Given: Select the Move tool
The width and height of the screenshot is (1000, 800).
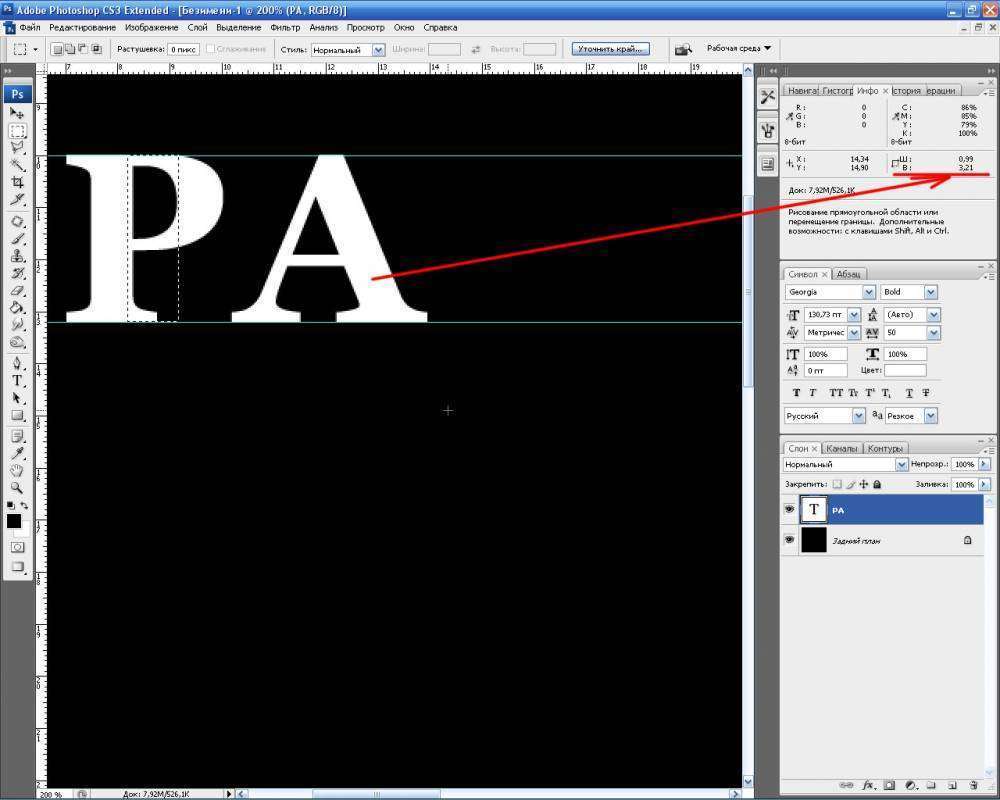Looking at the screenshot, I should [x=17, y=114].
